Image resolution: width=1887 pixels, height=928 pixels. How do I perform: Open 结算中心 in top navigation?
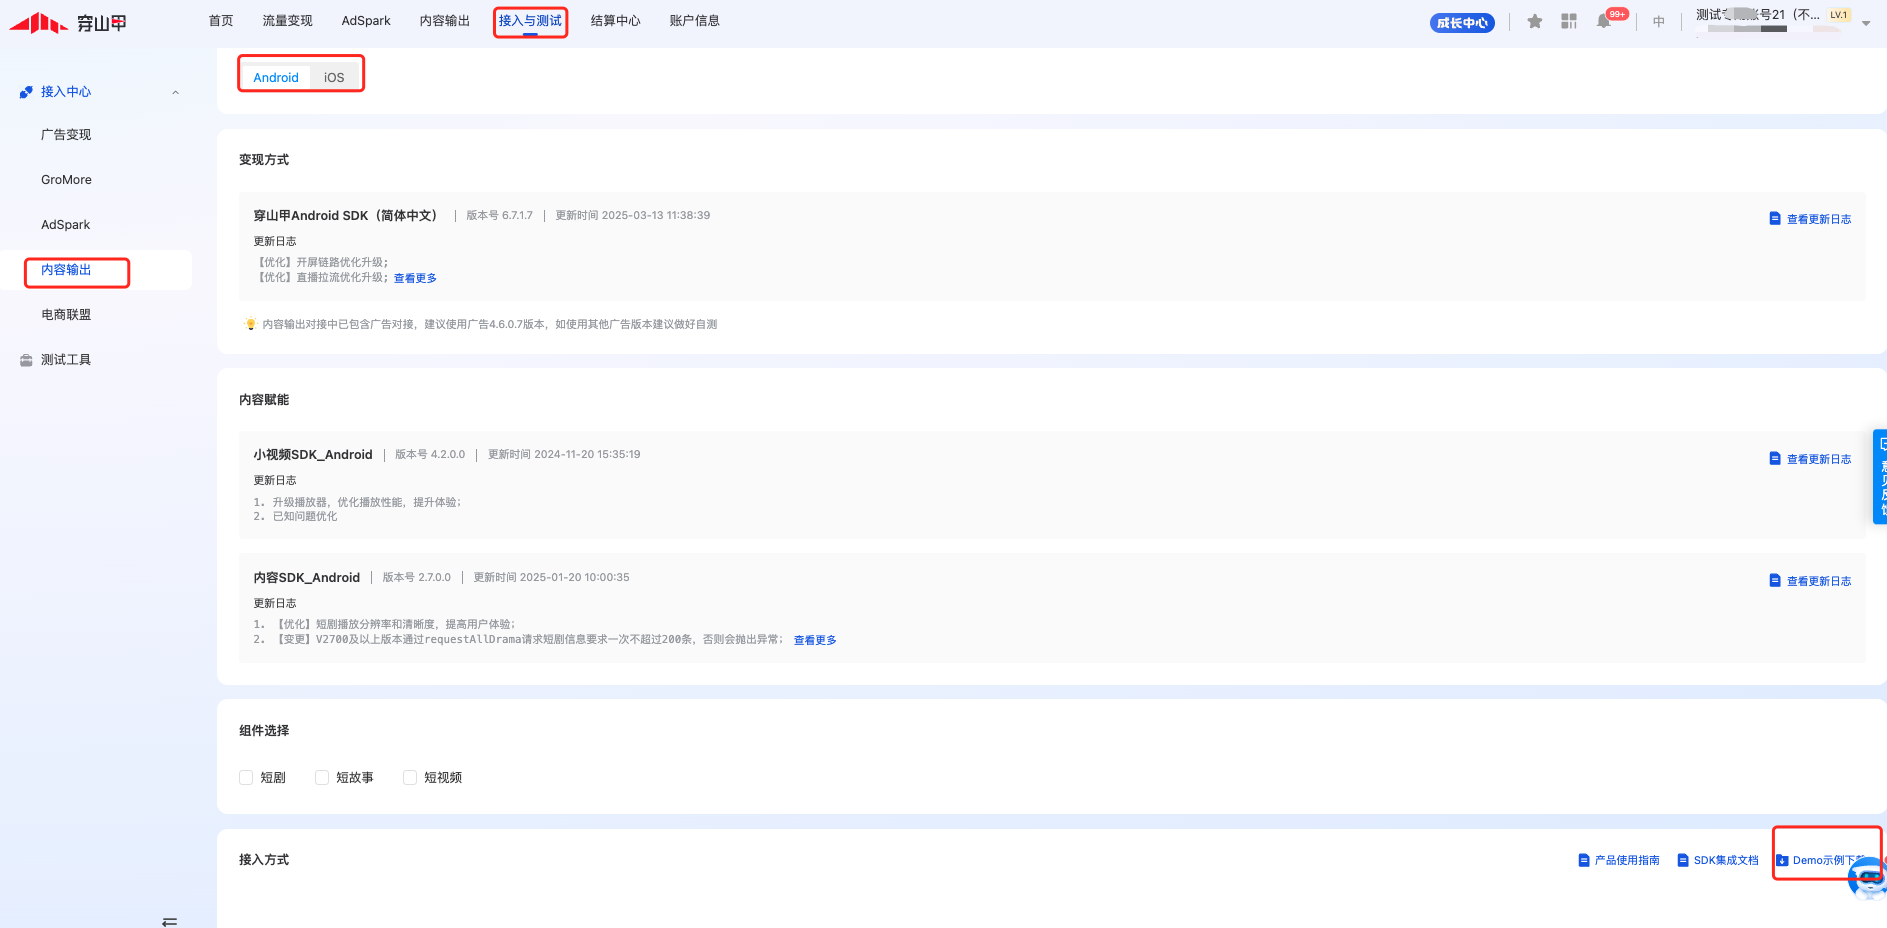[615, 21]
